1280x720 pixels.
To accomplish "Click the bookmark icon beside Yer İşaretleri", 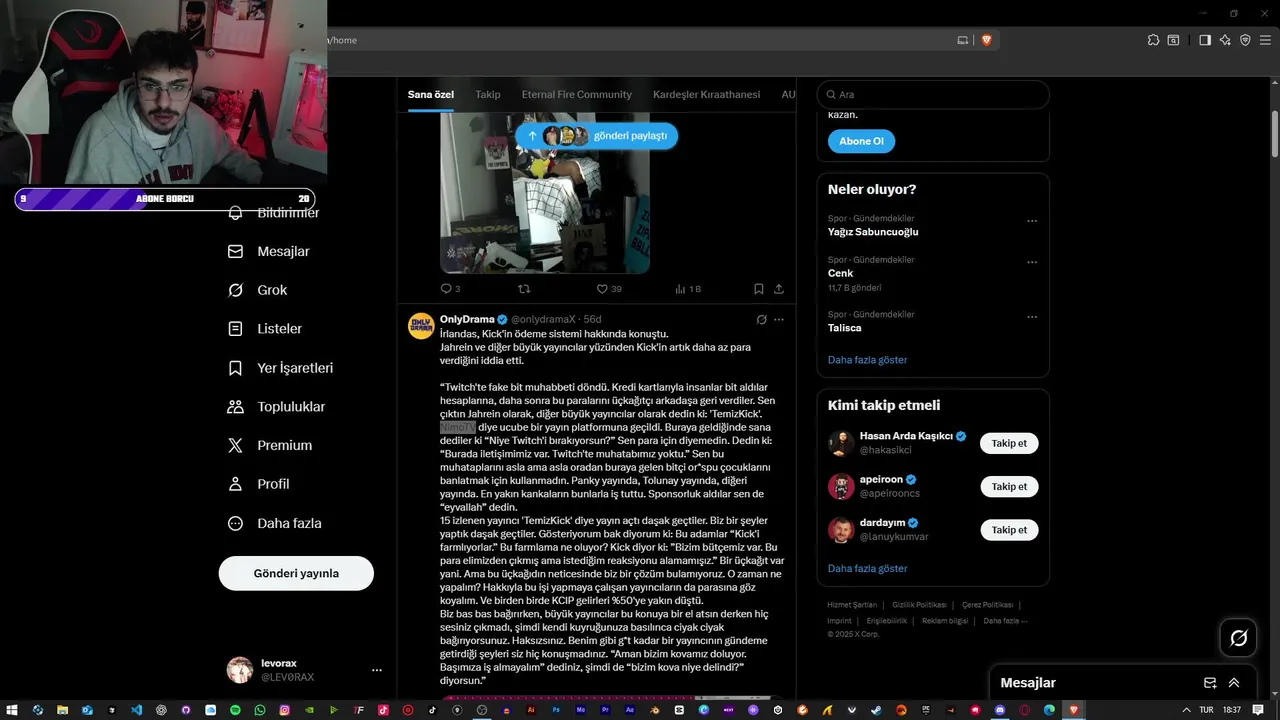I will point(235,368).
